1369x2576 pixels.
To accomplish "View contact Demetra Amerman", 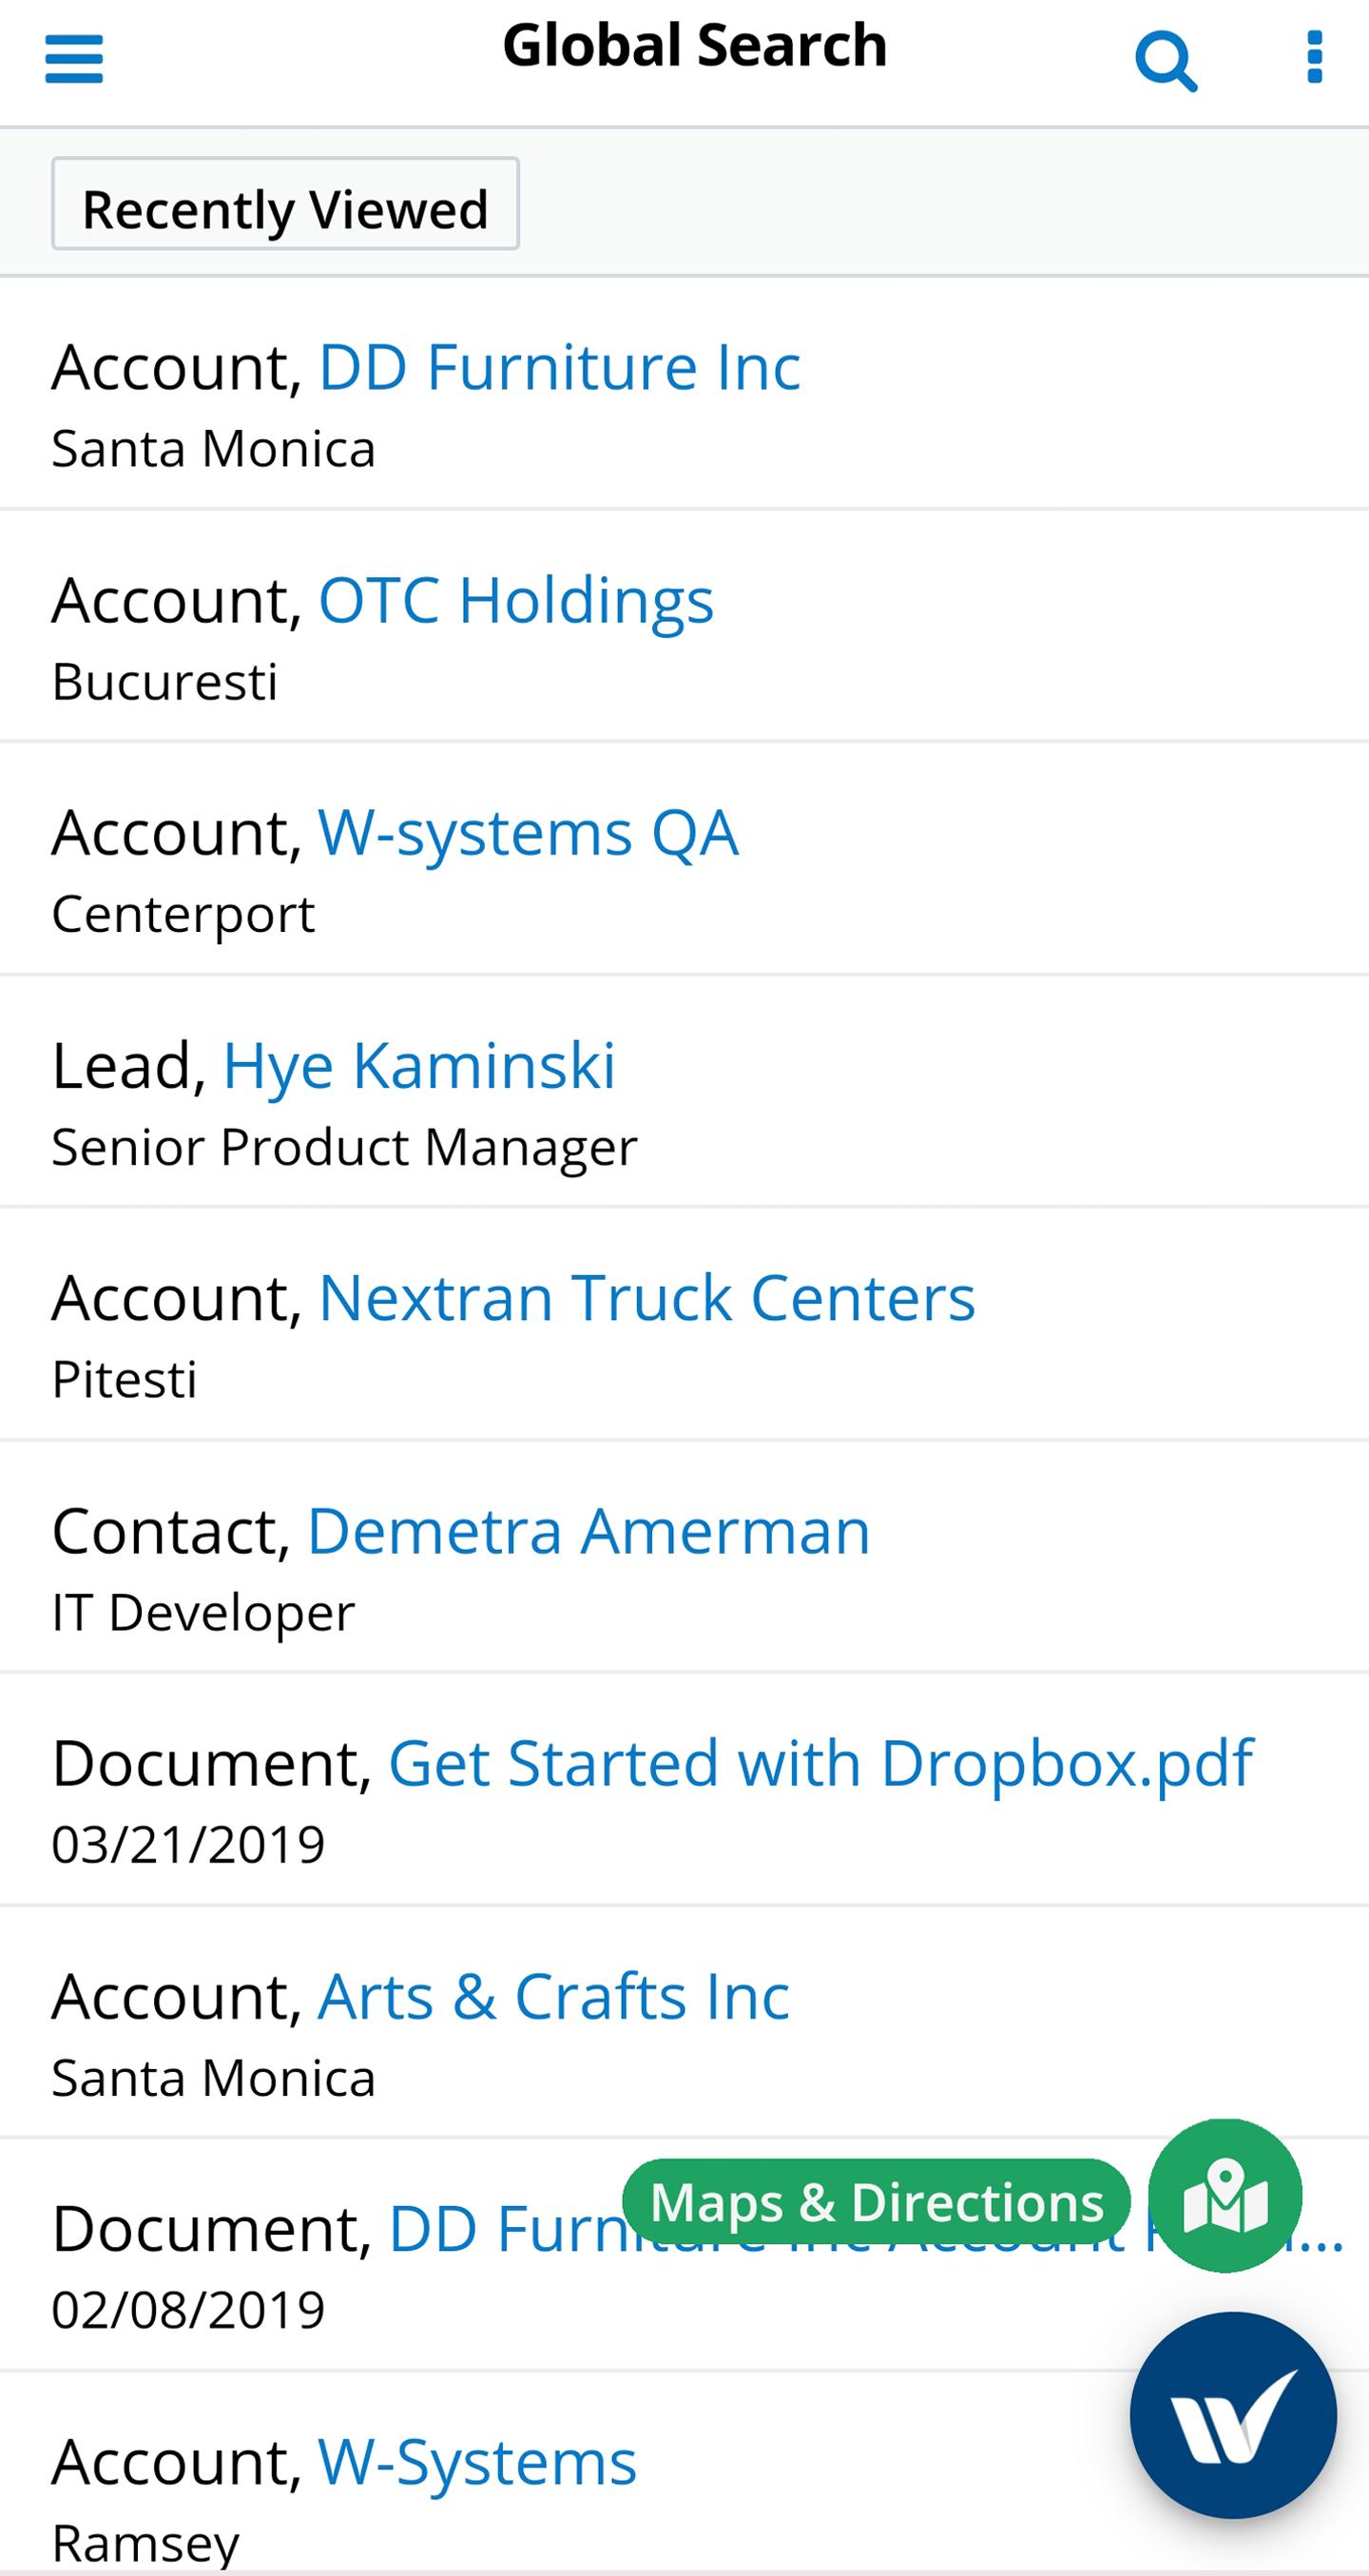I will [588, 1531].
